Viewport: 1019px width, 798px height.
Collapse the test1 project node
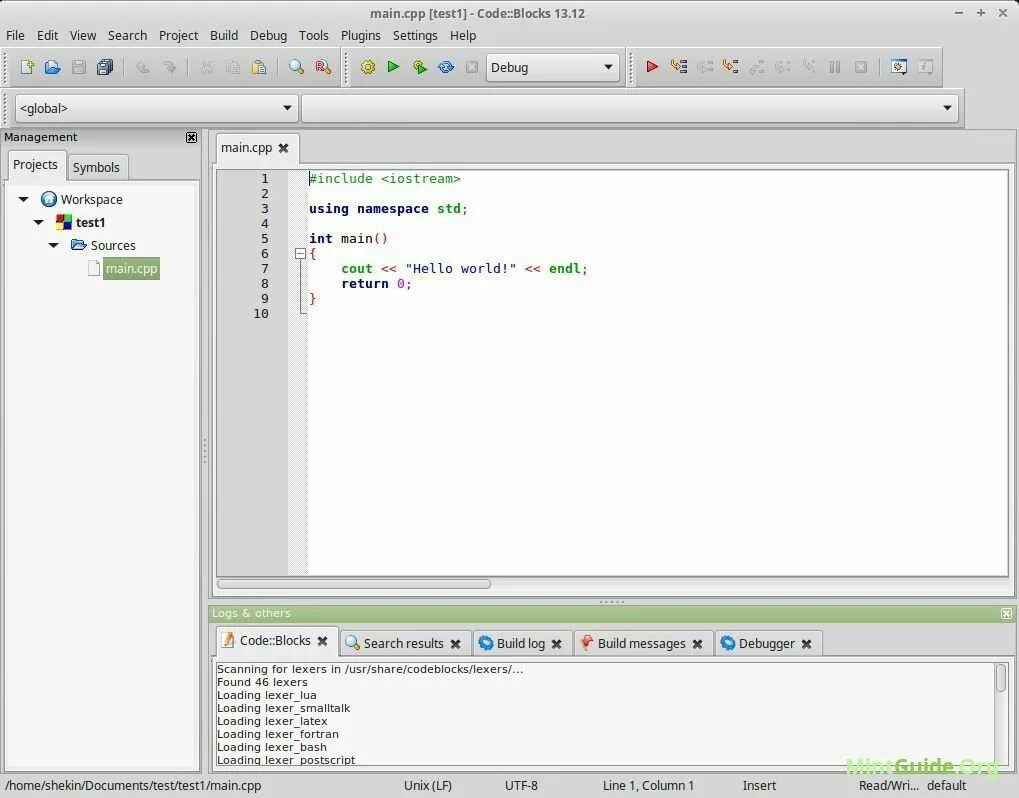point(39,222)
